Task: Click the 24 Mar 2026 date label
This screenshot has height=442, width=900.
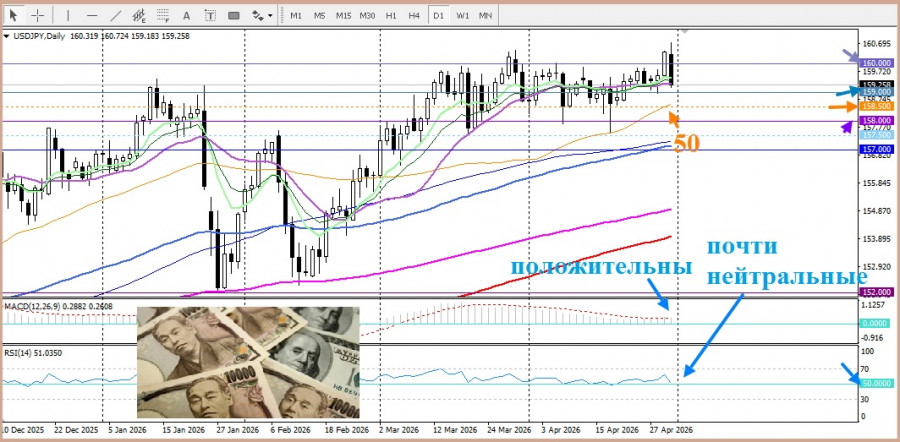Action: (x=510, y=429)
